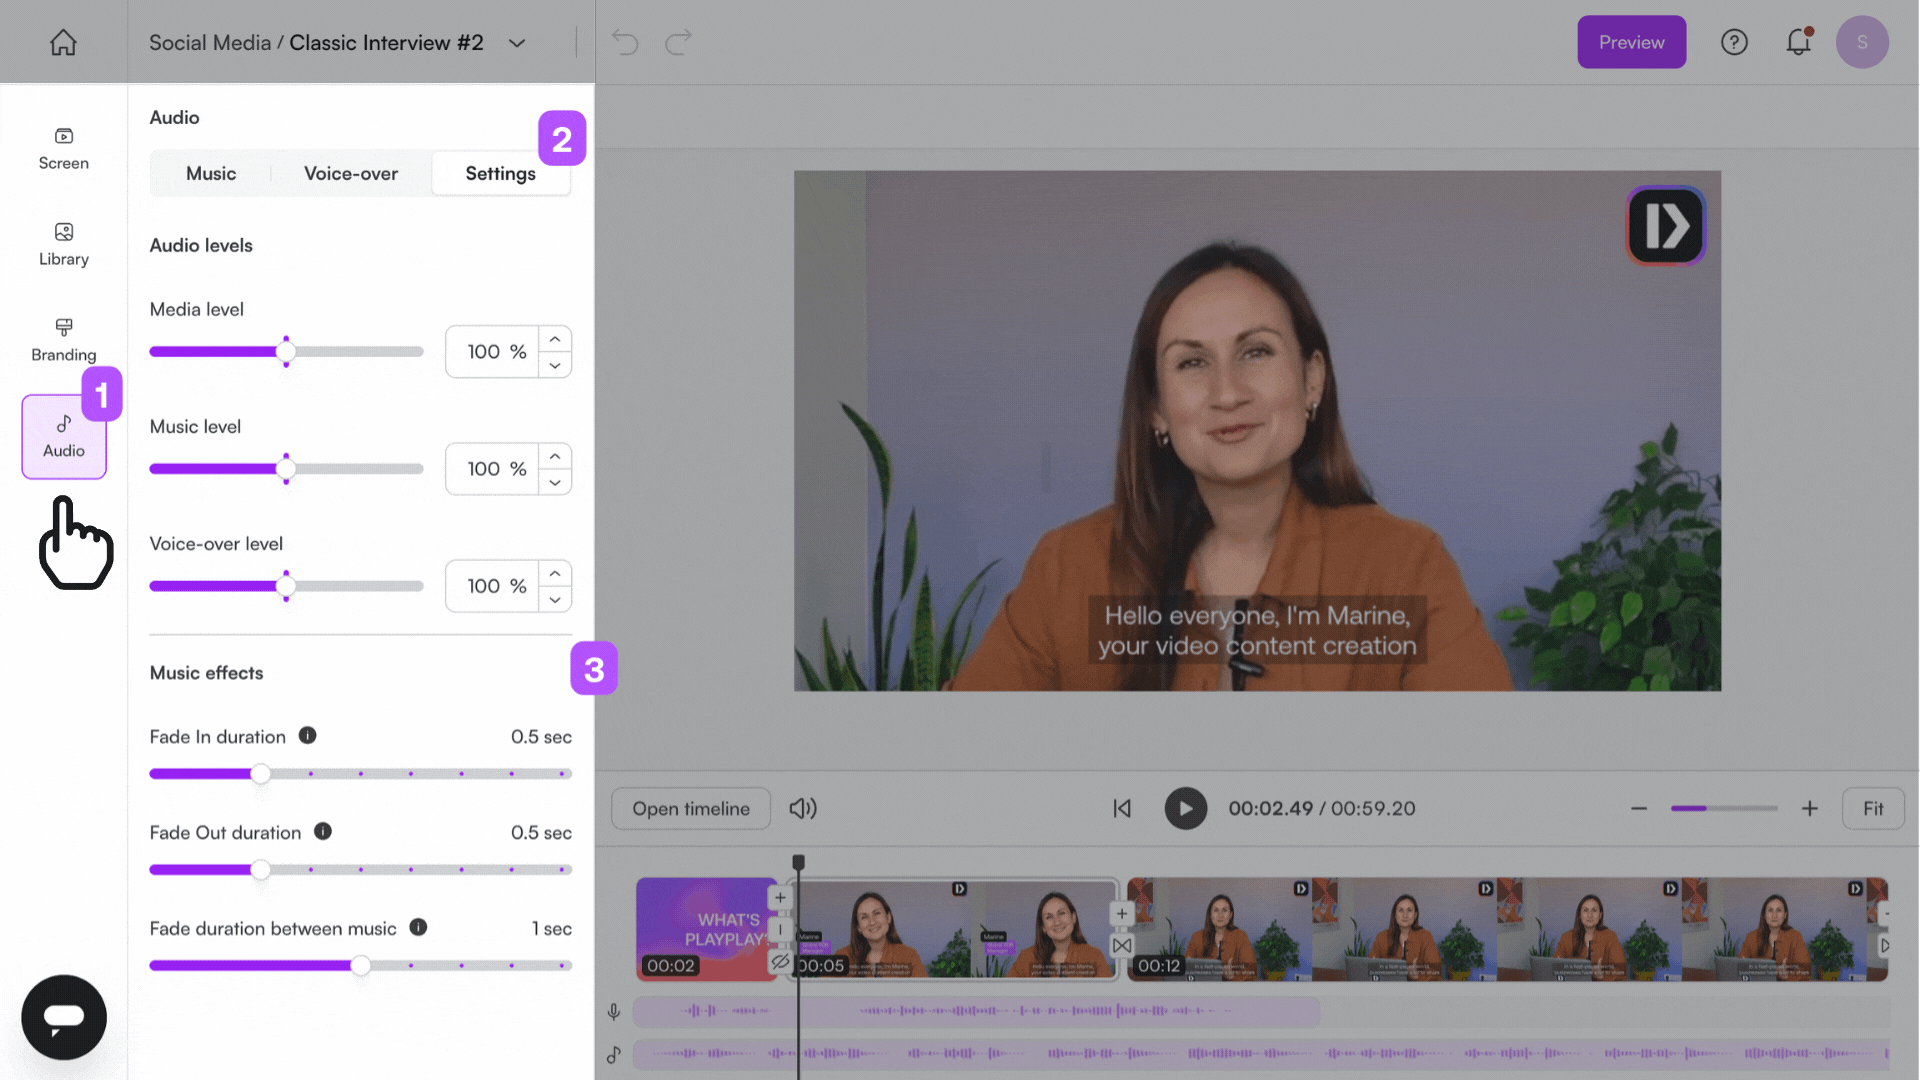Toggle hidden eye icon on timeline clip
Screen dimensions: 1920x1080
pyautogui.click(x=780, y=962)
